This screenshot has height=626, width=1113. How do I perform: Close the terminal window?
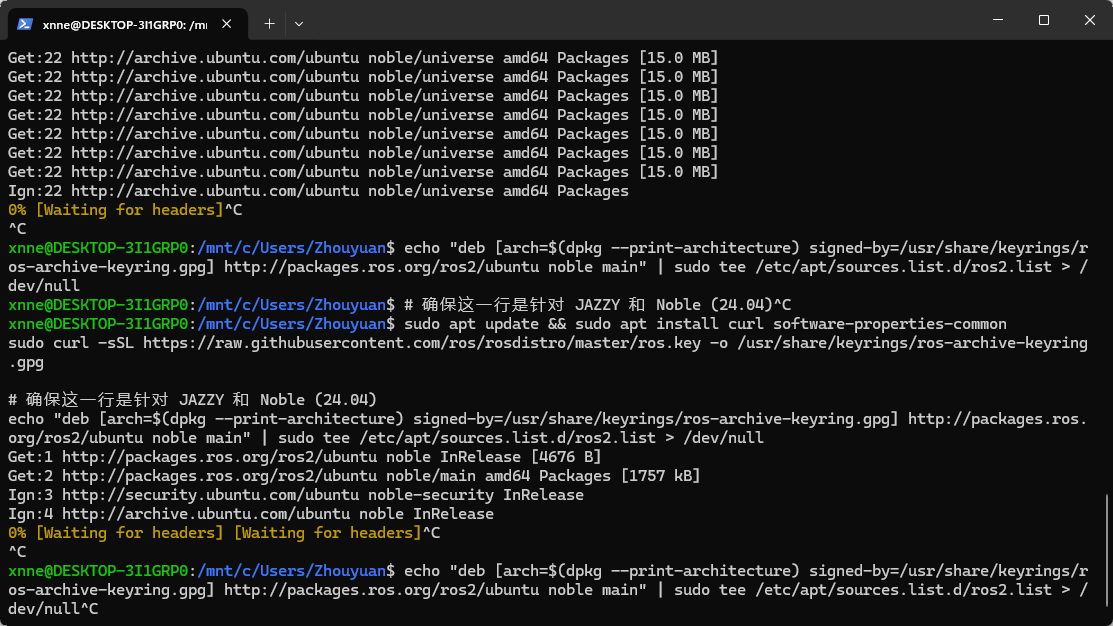coord(1089,20)
